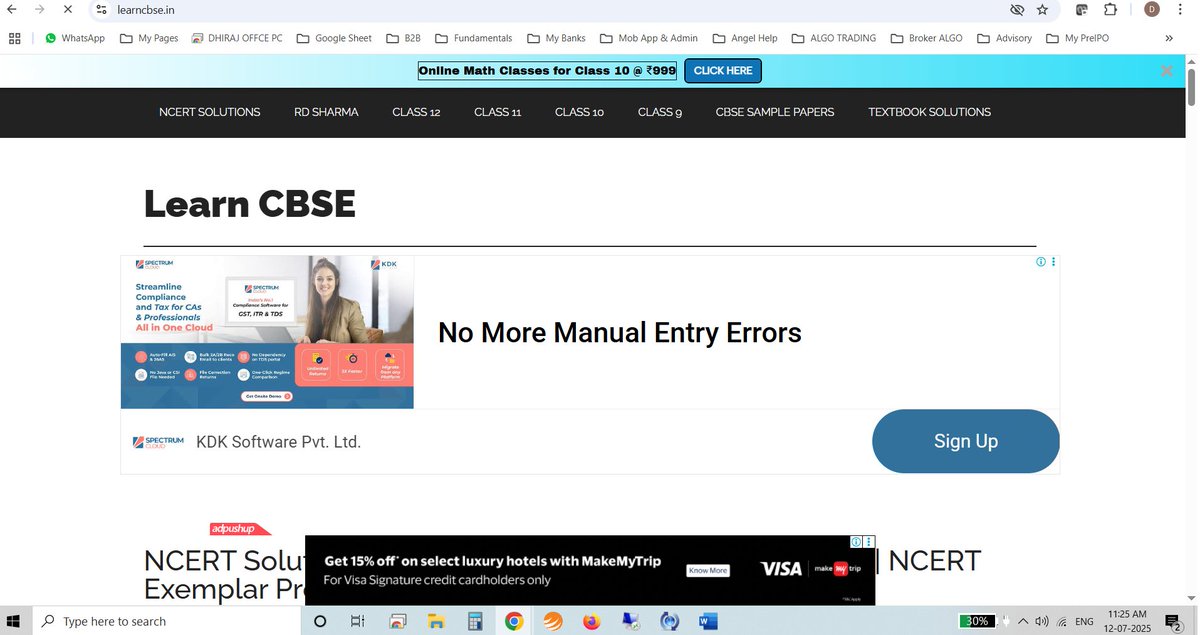Click the Type here to search box
This screenshot has height=635, width=1200.
pos(167,621)
